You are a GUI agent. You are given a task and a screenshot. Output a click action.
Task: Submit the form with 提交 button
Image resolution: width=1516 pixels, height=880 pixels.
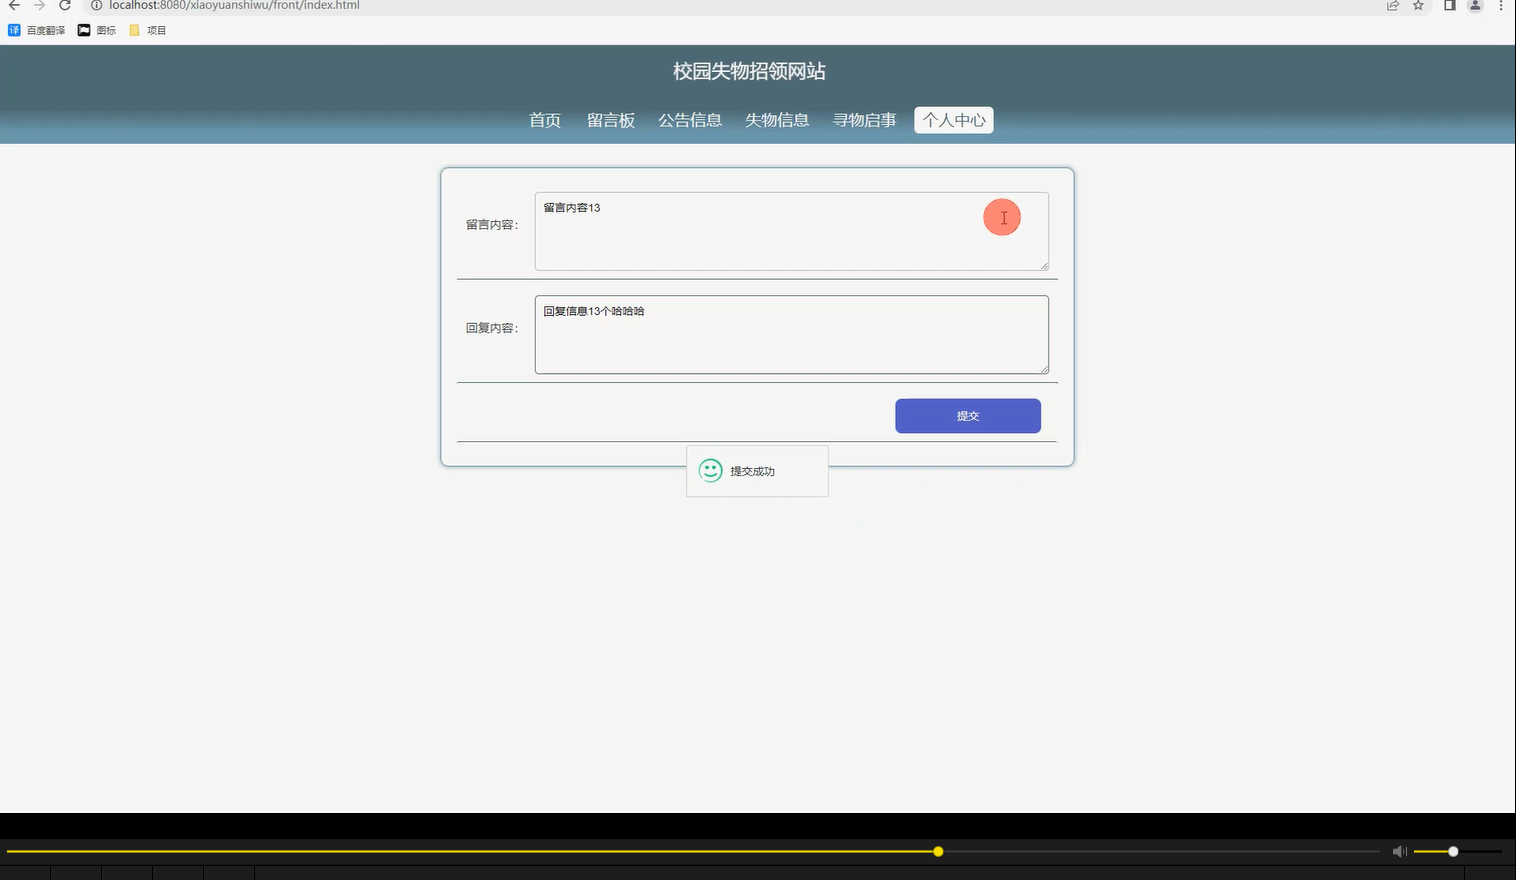click(x=968, y=416)
